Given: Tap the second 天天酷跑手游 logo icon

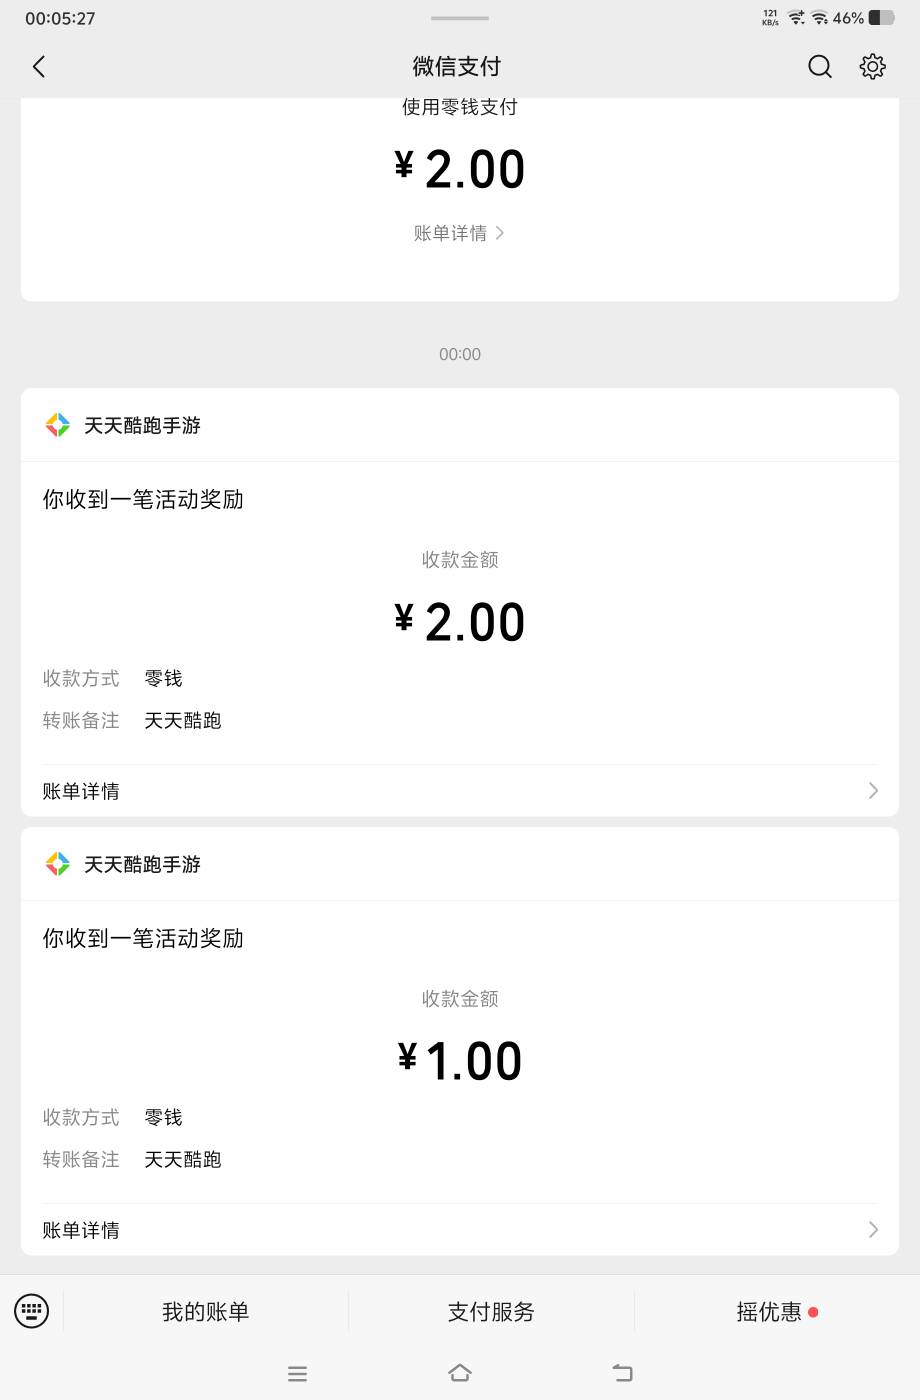Looking at the screenshot, I should 58,864.
